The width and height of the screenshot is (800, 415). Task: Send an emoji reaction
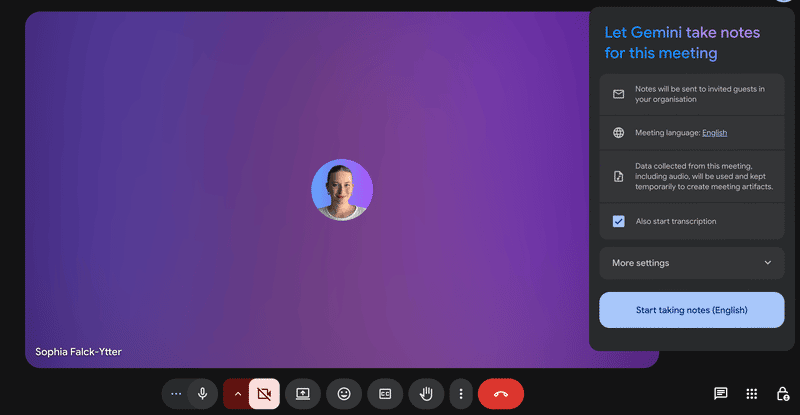click(x=344, y=394)
